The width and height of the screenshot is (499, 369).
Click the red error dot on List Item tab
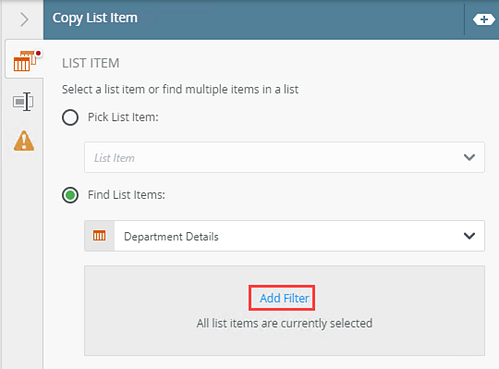tap(38, 53)
